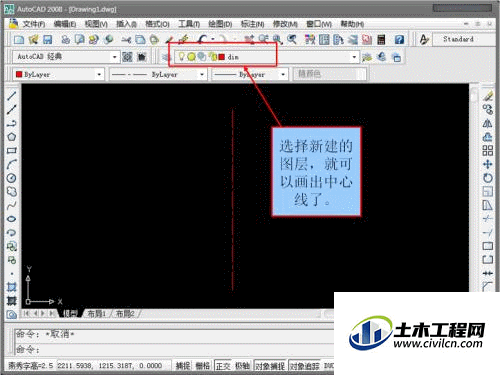Open the 标注(N) dimension menu
The image size is (500, 375).
point(252,24)
